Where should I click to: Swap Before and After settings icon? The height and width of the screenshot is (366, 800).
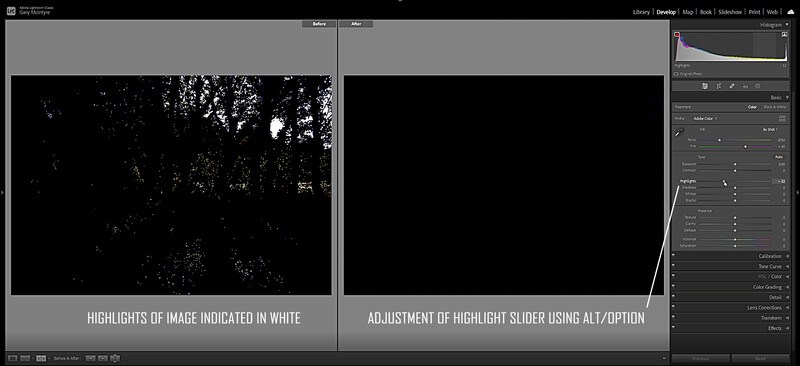(115, 358)
